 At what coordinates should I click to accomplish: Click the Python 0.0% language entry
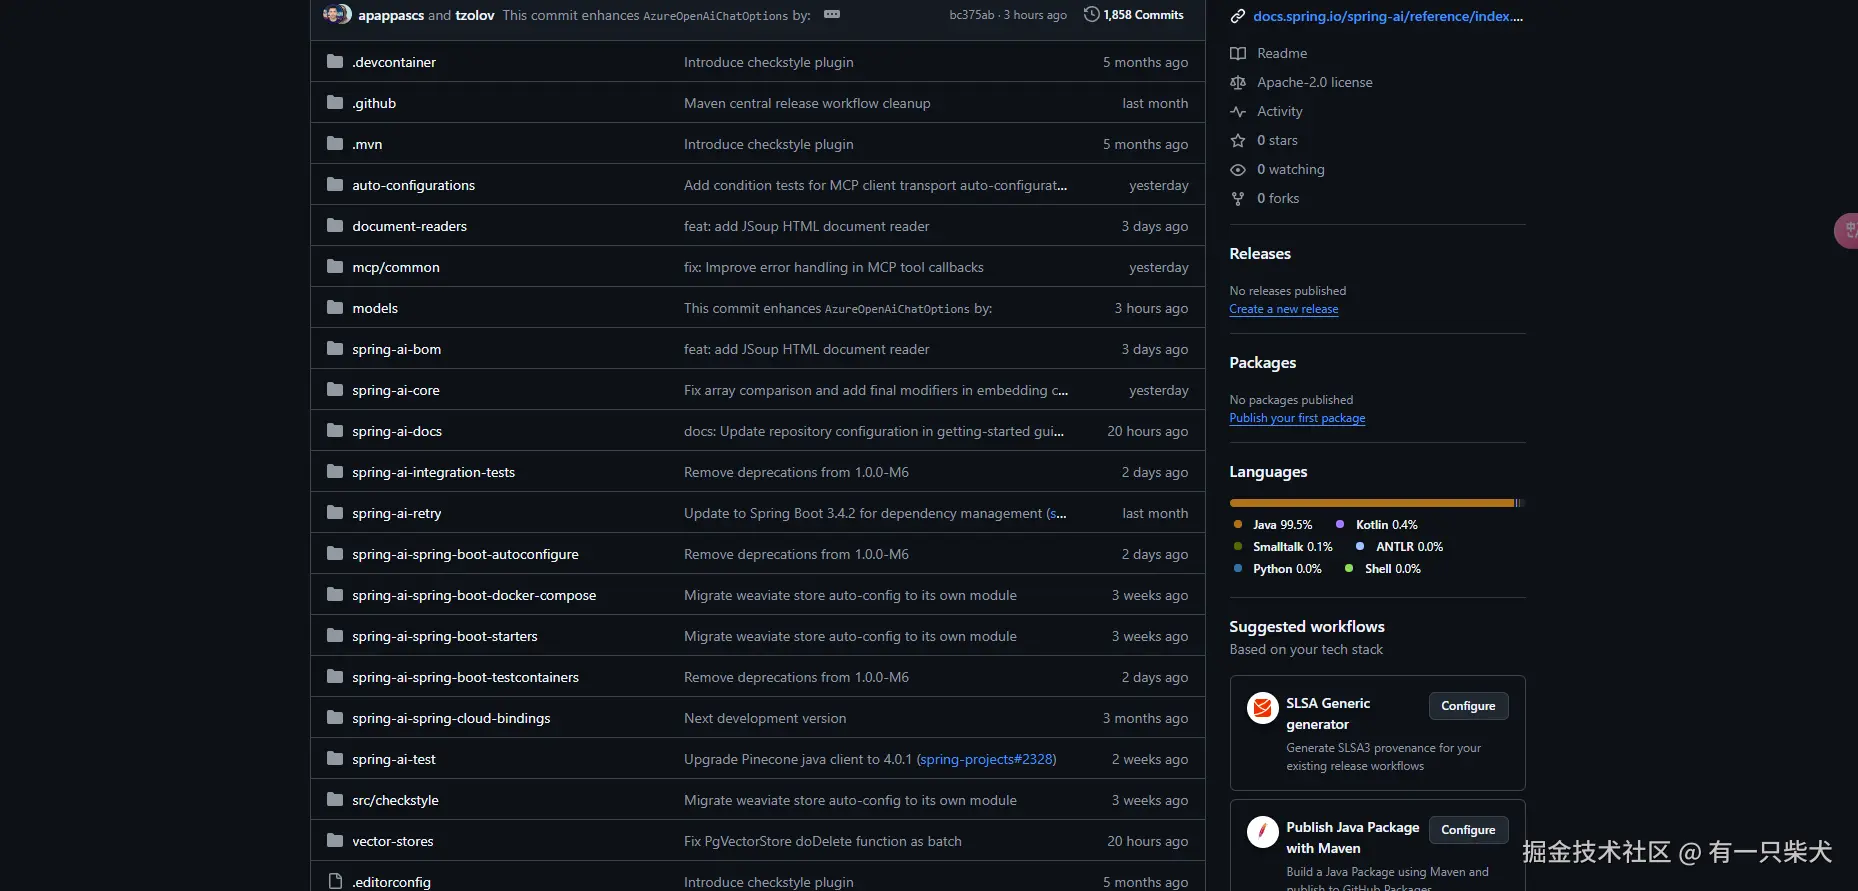coord(1277,568)
